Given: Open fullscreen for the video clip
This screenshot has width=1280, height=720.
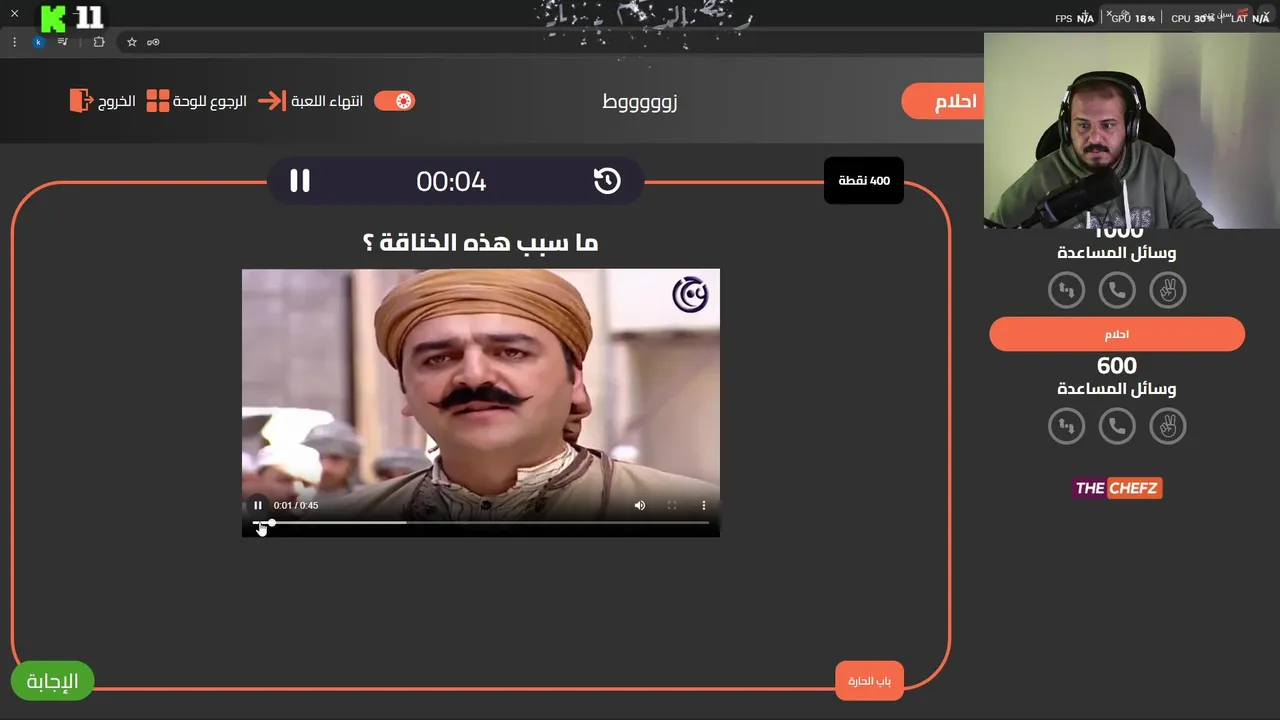Looking at the screenshot, I should pyautogui.click(x=672, y=505).
